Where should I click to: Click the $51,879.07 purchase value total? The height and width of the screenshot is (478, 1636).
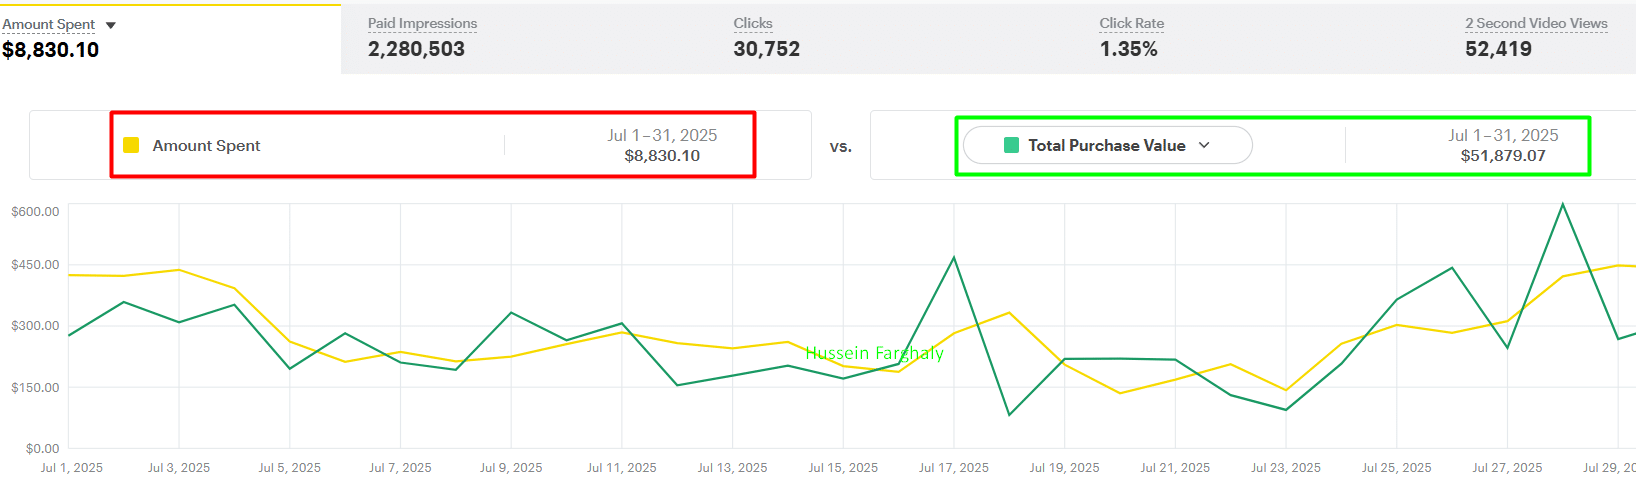(x=1503, y=156)
